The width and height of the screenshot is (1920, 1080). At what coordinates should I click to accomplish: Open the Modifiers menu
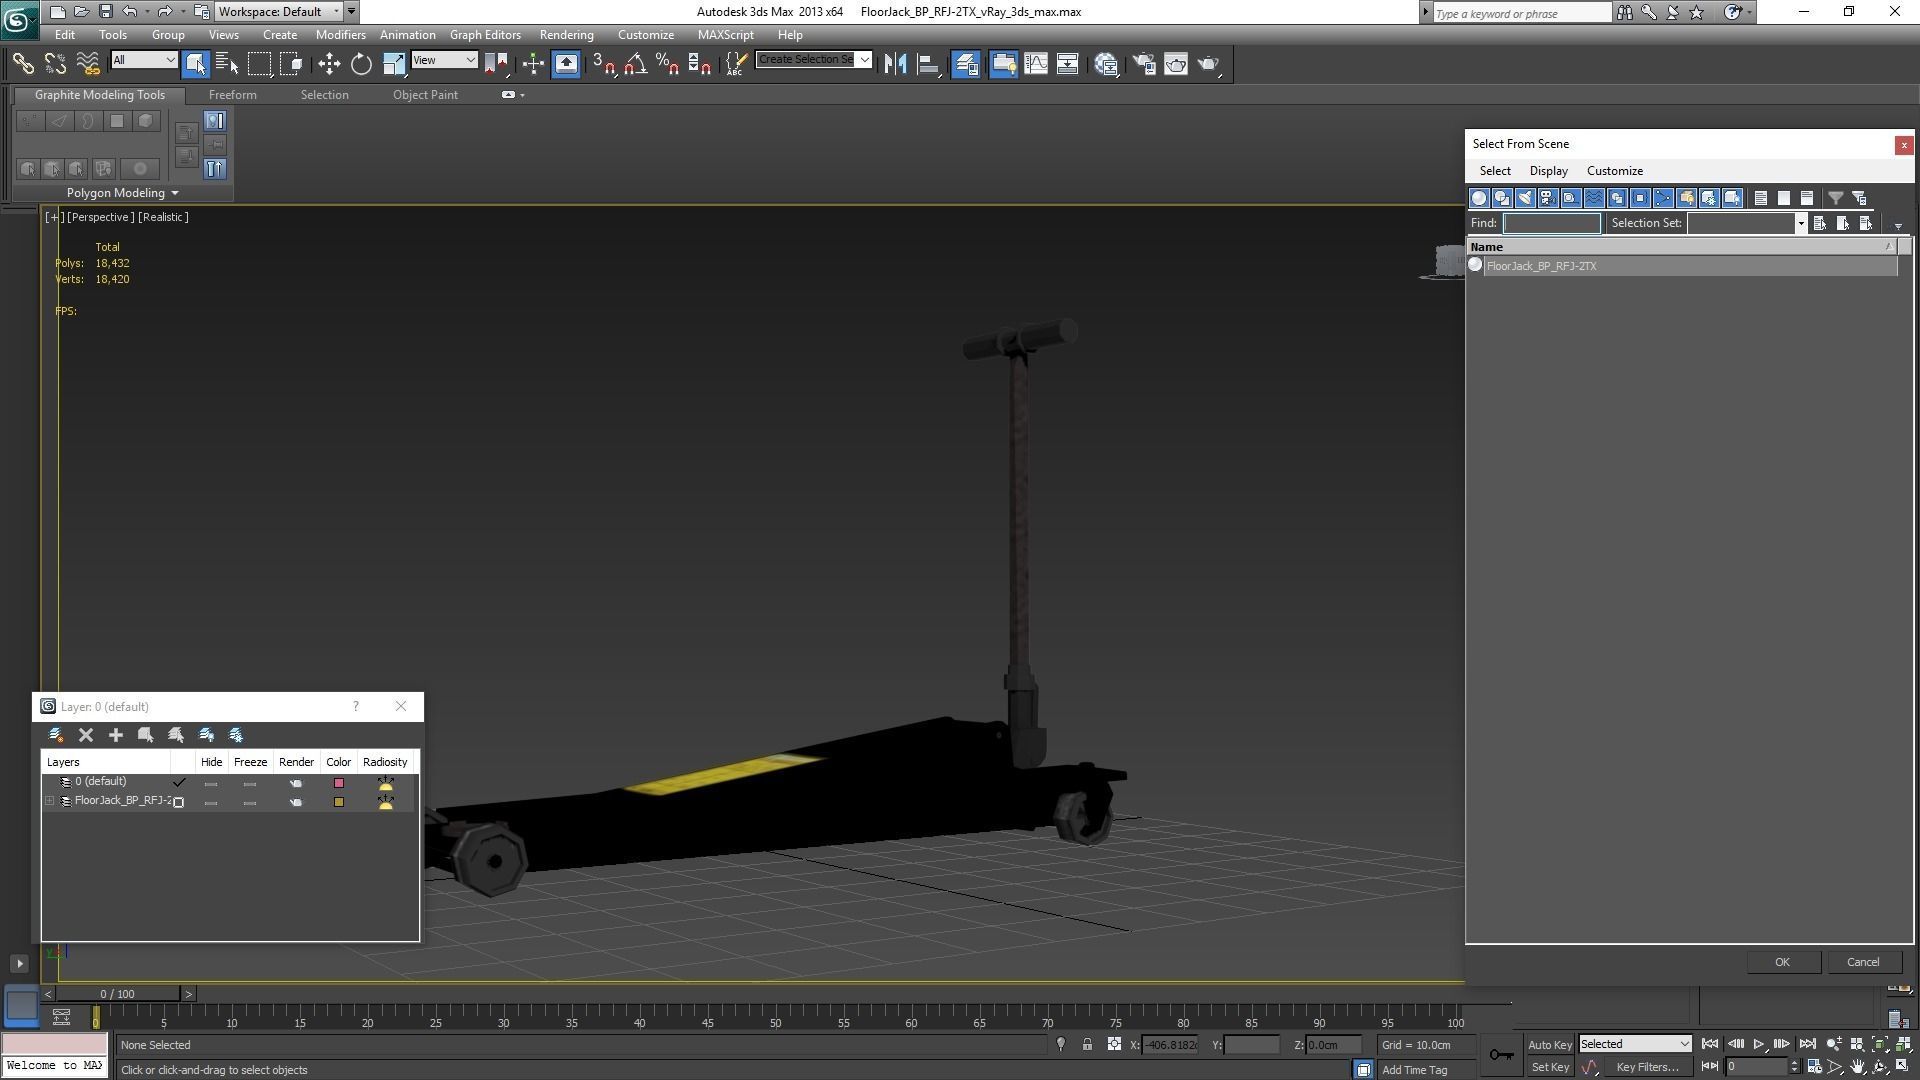pyautogui.click(x=340, y=35)
